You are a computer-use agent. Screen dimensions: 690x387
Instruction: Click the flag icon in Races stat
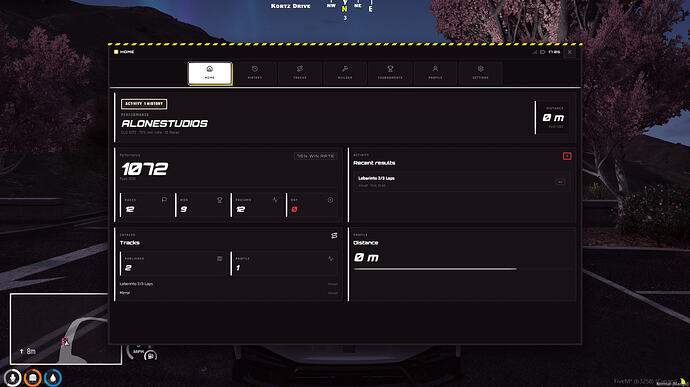point(164,200)
